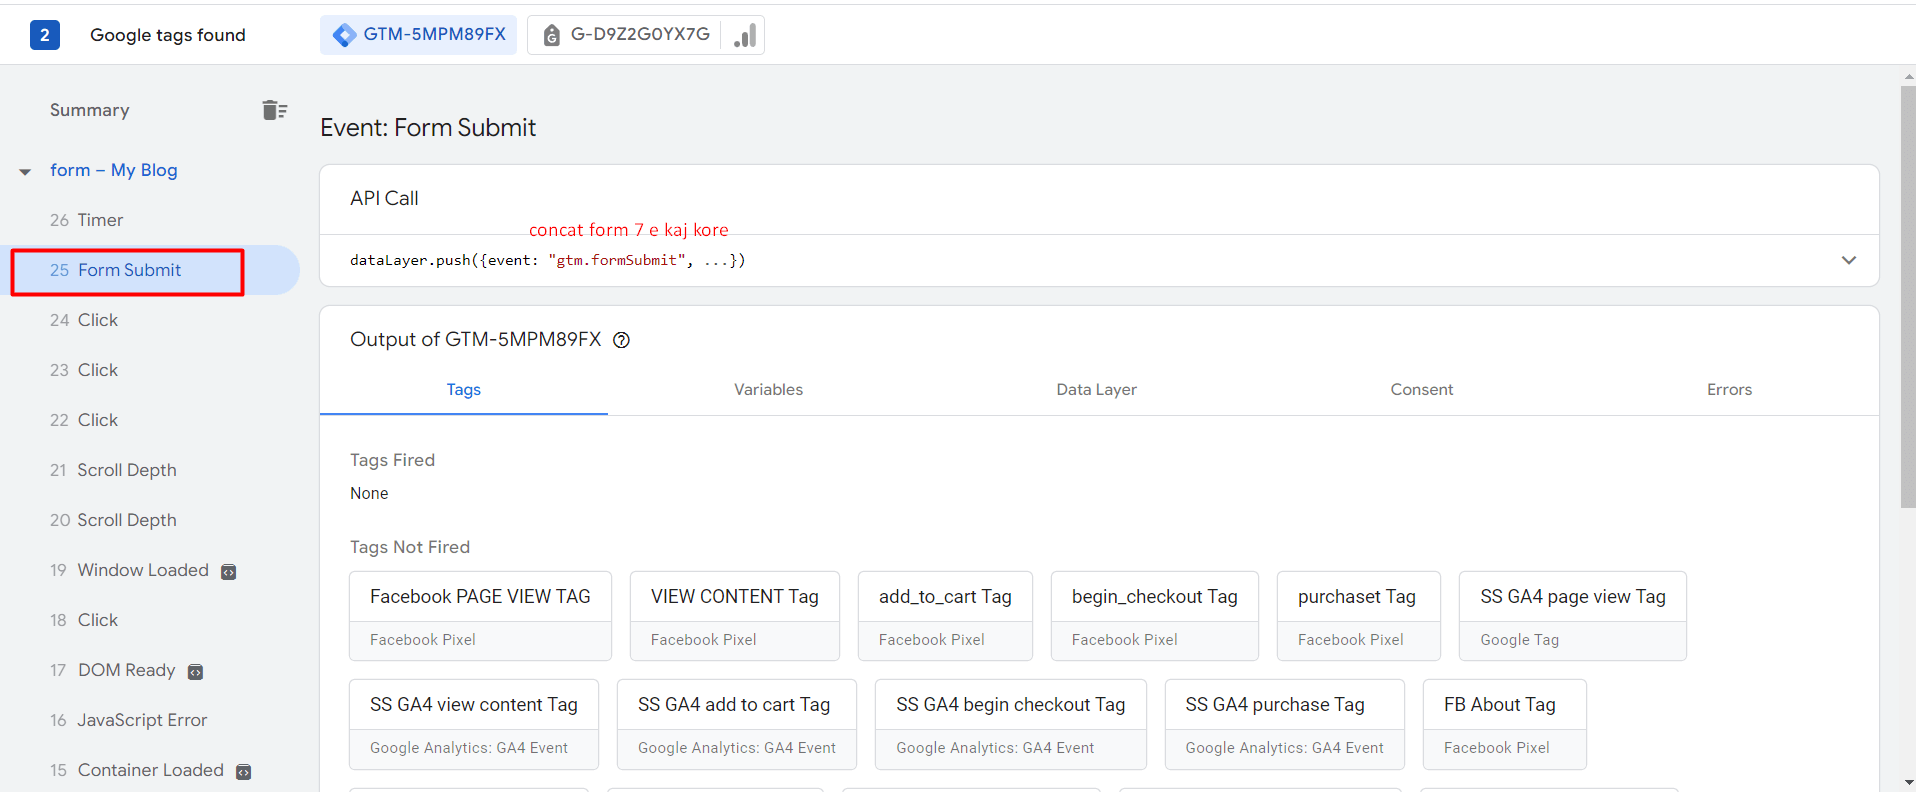Image resolution: width=1916 pixels, height=792 pixels.
Task: Open the VIEW CONTENT Tag card
Action: click(735, 616)
